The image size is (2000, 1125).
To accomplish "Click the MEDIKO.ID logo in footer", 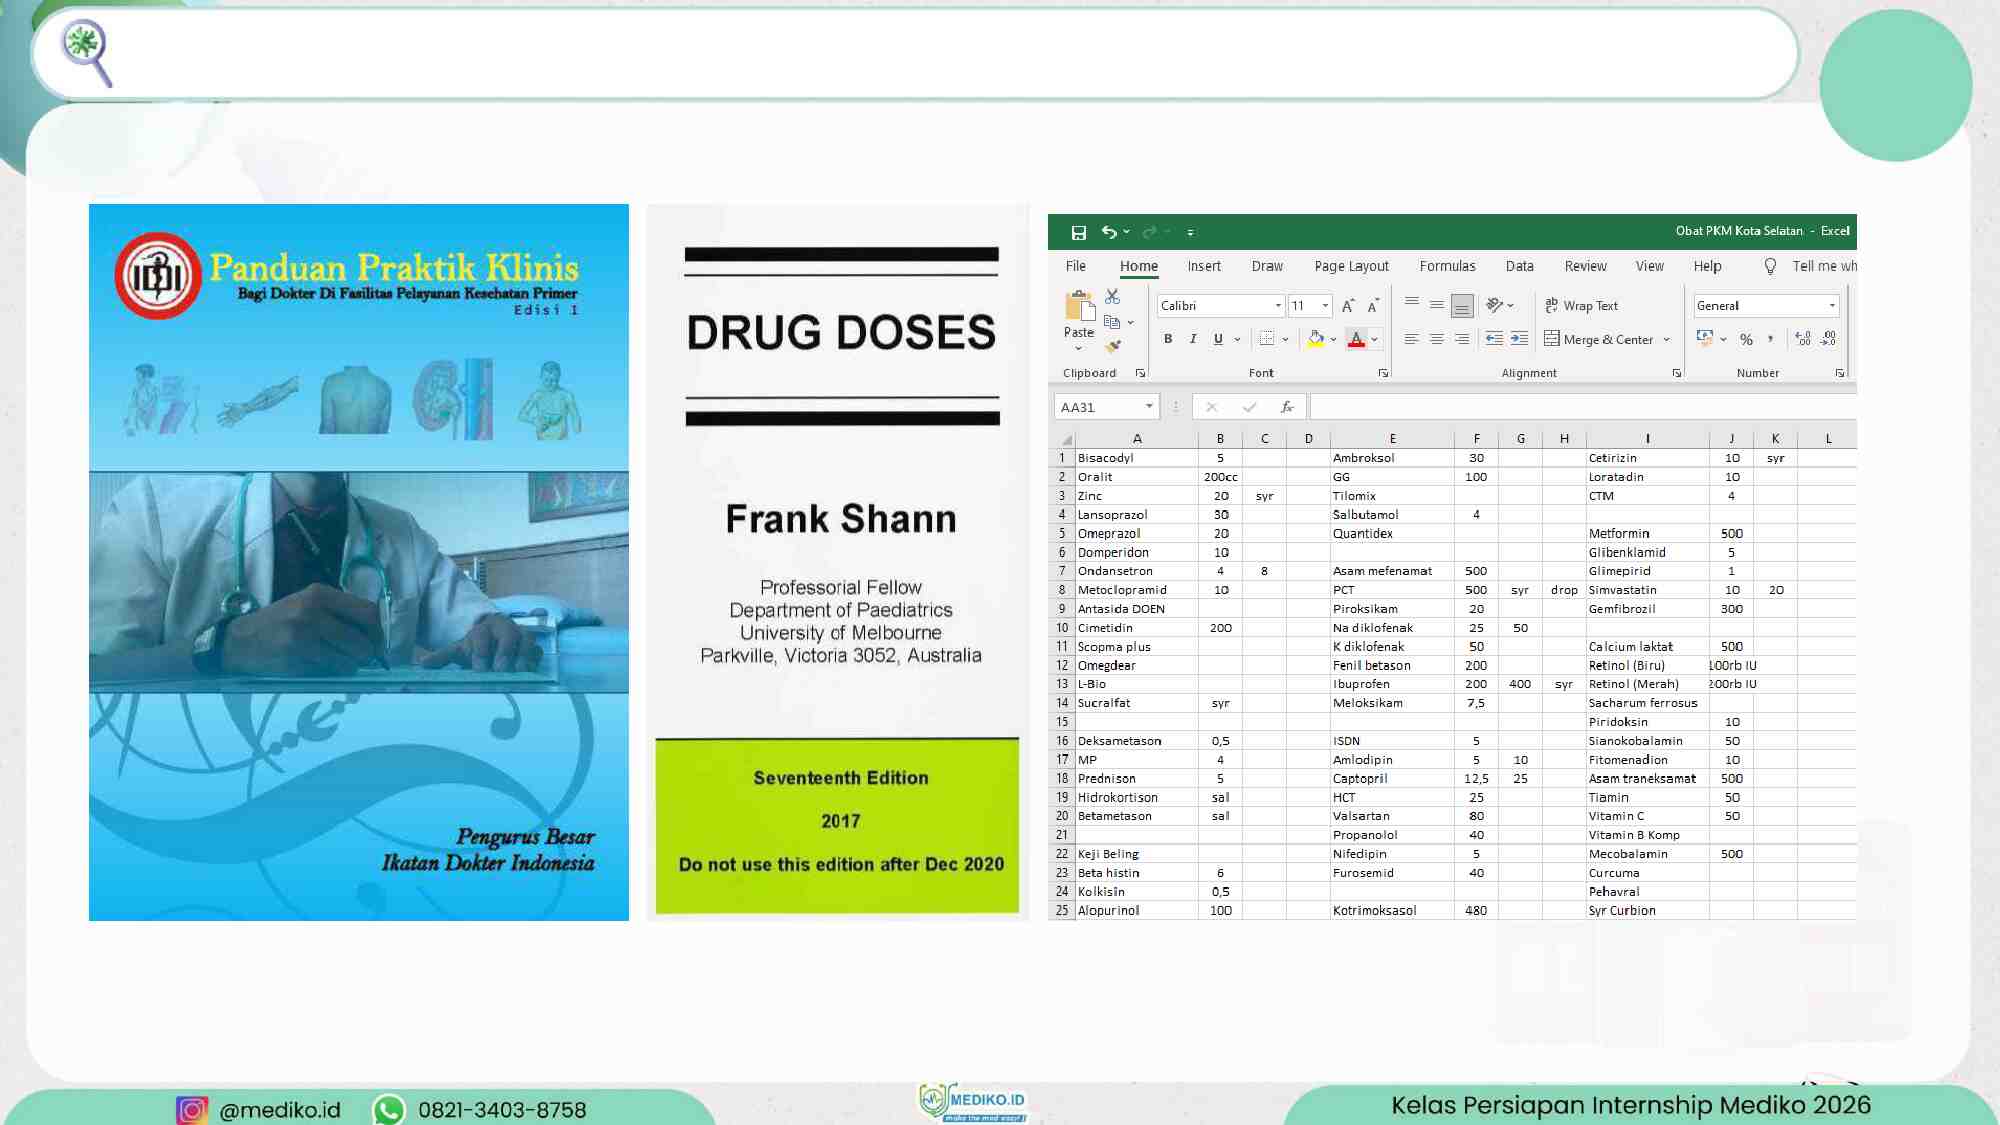I will tap(973, 1102).
